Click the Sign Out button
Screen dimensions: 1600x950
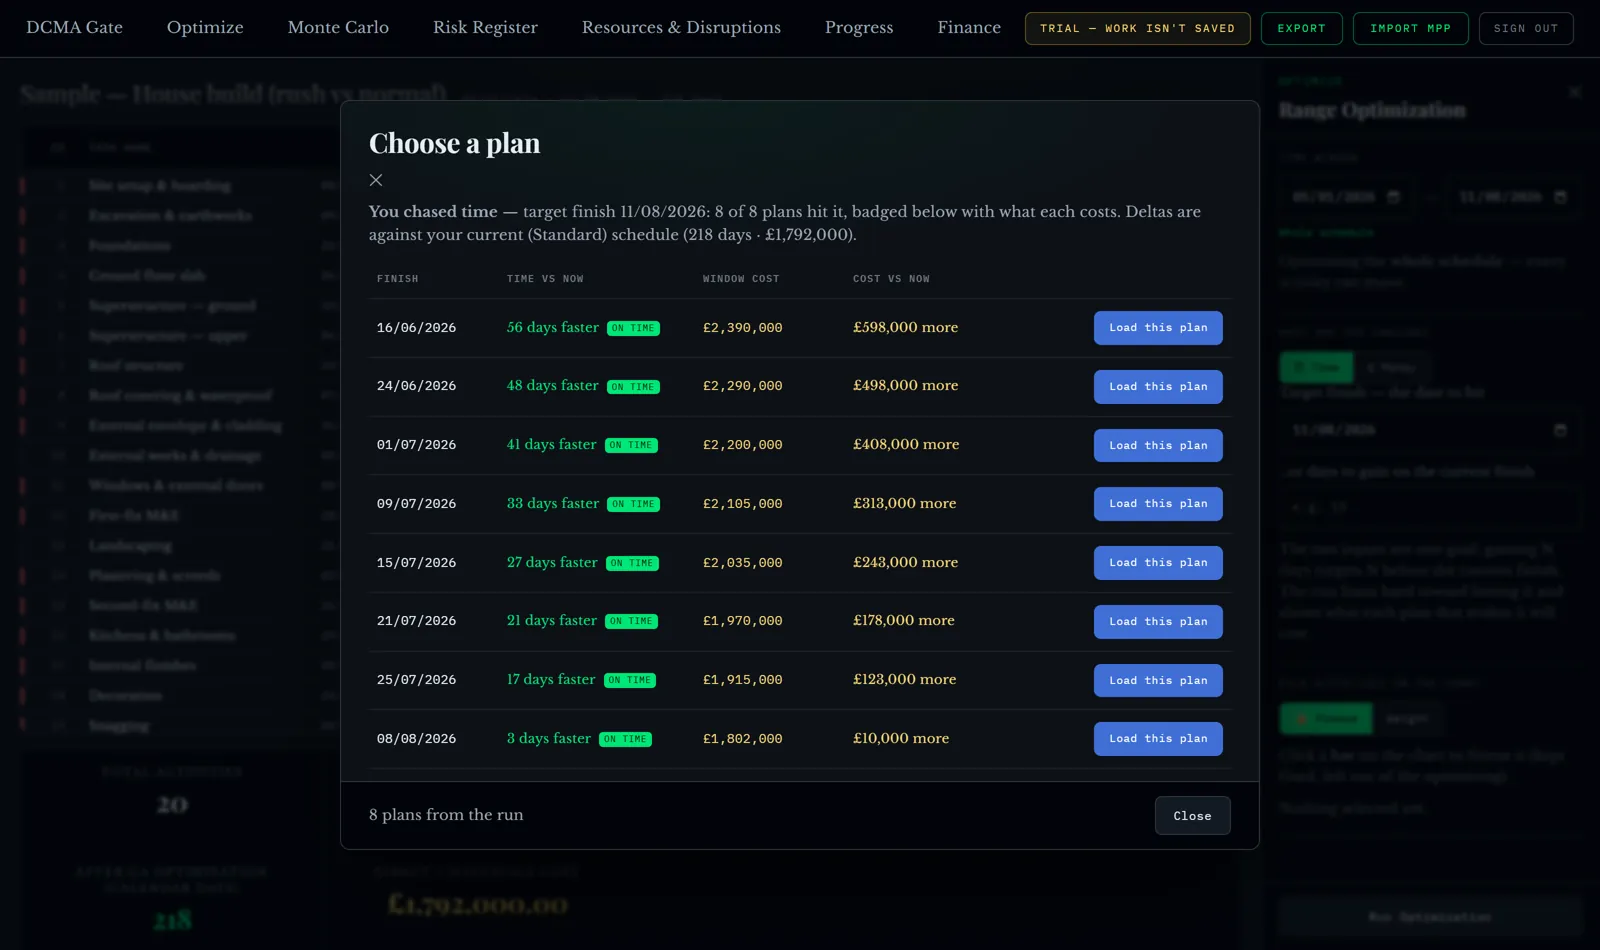[1526, 29]
